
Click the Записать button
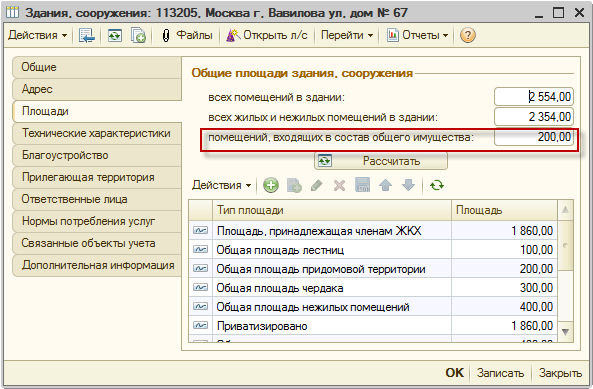coord(500,373)
